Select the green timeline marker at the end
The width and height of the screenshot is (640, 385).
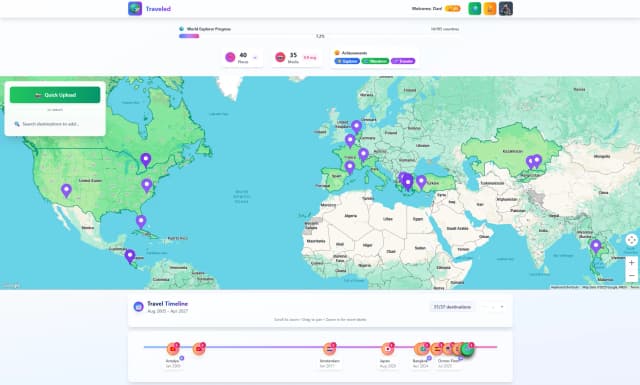[467, 349]
